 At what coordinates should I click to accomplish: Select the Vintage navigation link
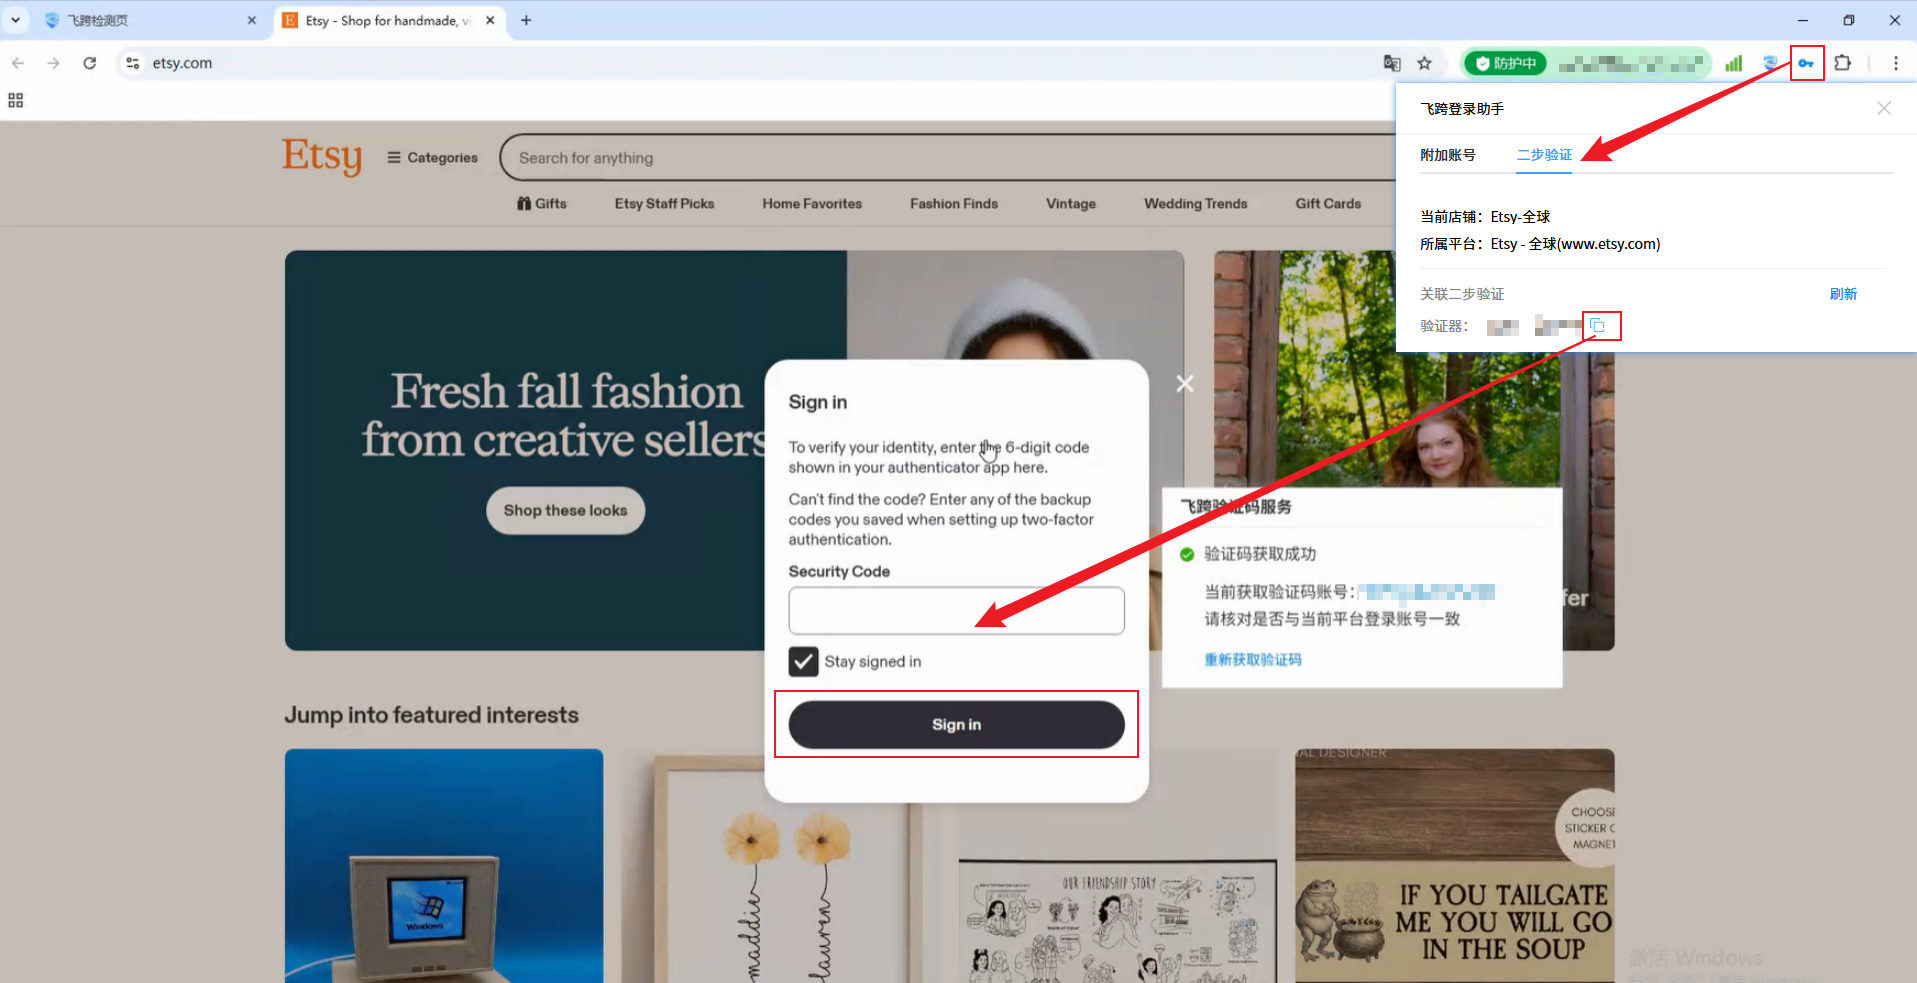pyautogui.click(x=1071, y=204)
